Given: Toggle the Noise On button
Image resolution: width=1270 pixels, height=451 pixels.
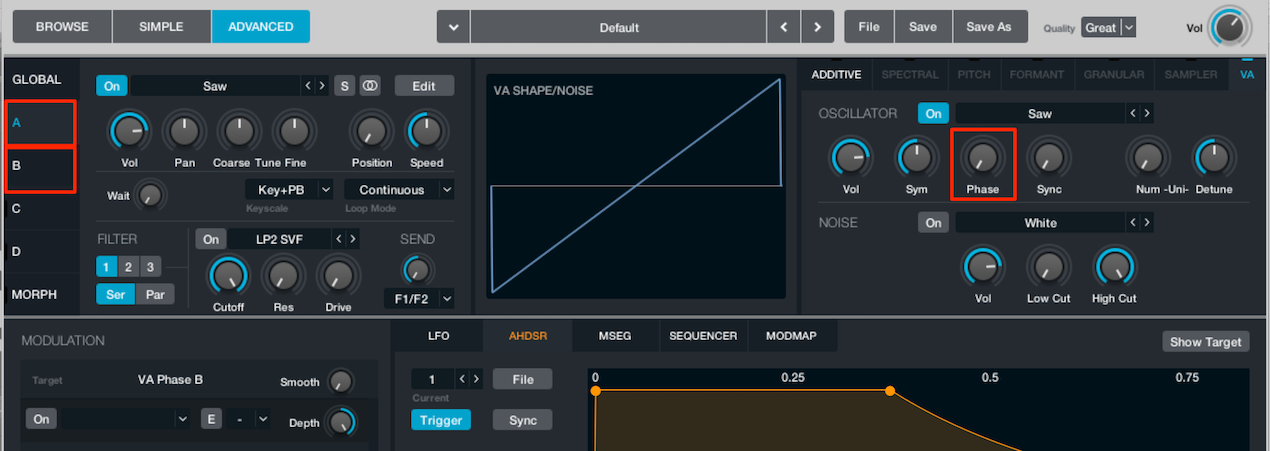Looking at the screenshot, I should coord(933,223).
